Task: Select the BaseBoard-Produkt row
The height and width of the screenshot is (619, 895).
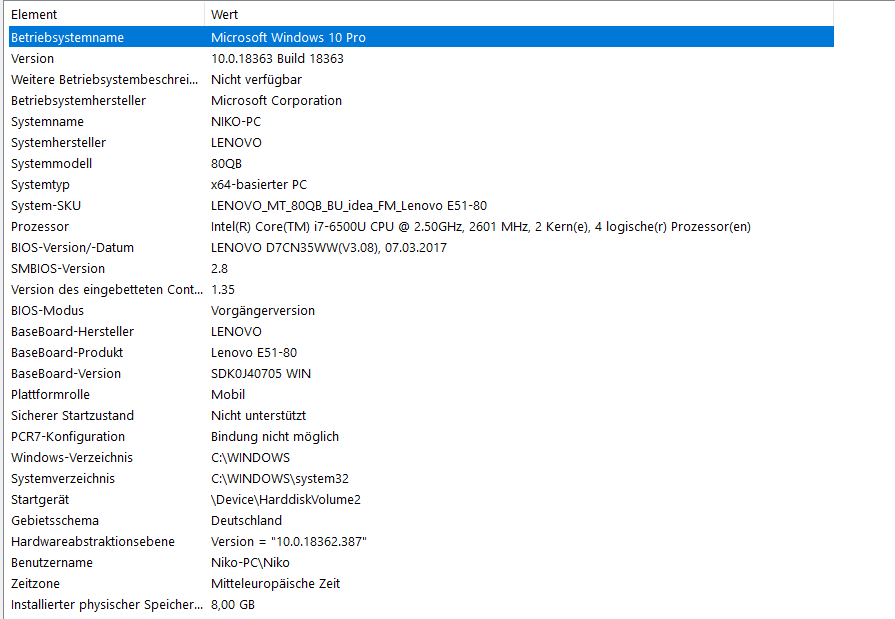Action: click(421, 352)
